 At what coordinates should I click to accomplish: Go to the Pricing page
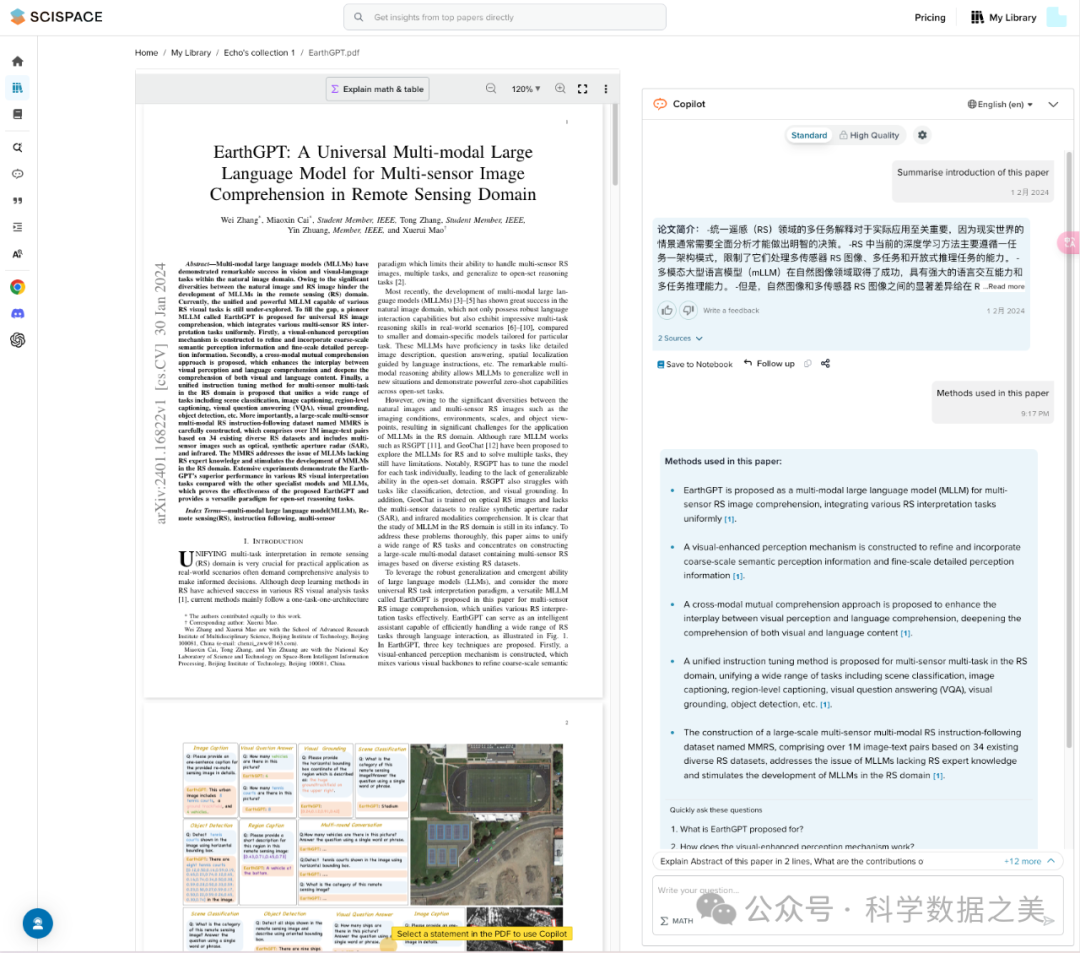tap(929, 17)
